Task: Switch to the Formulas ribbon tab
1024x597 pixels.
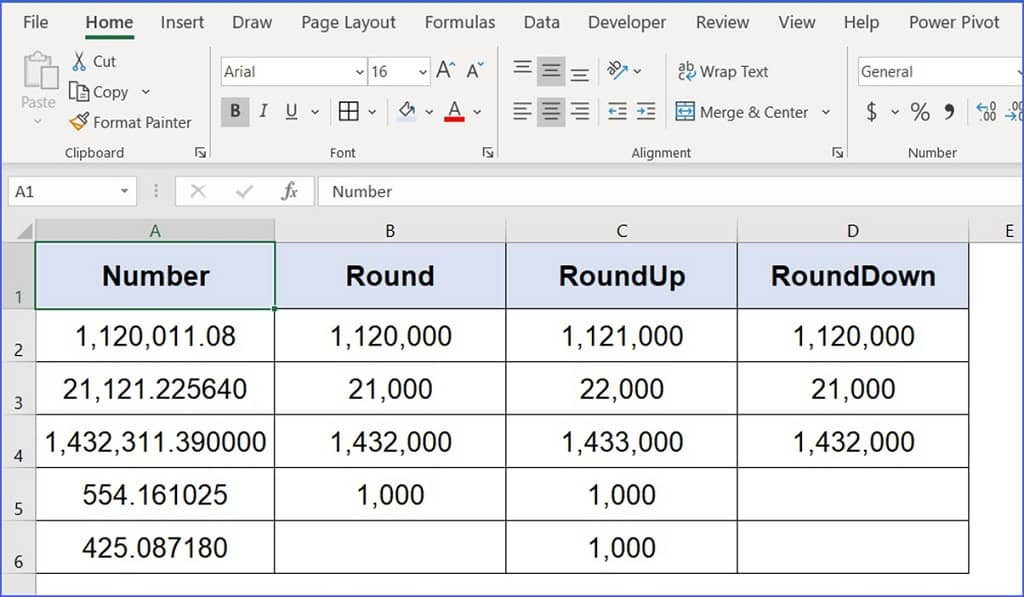Action: click(x=459, y=21)
